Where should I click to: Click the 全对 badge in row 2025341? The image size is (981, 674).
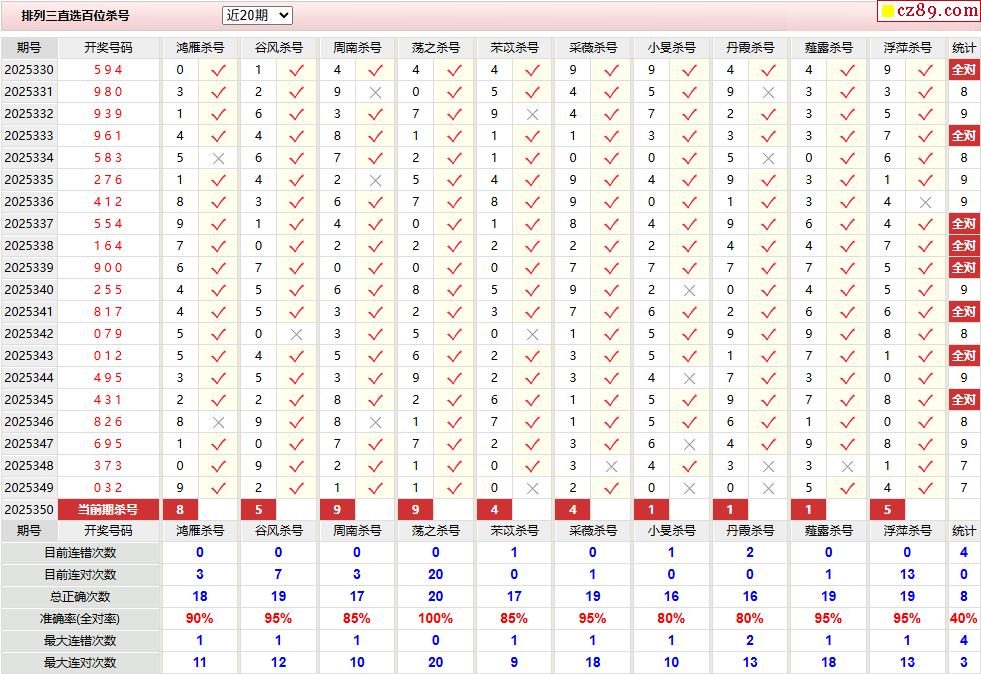(x=963, y=312)
